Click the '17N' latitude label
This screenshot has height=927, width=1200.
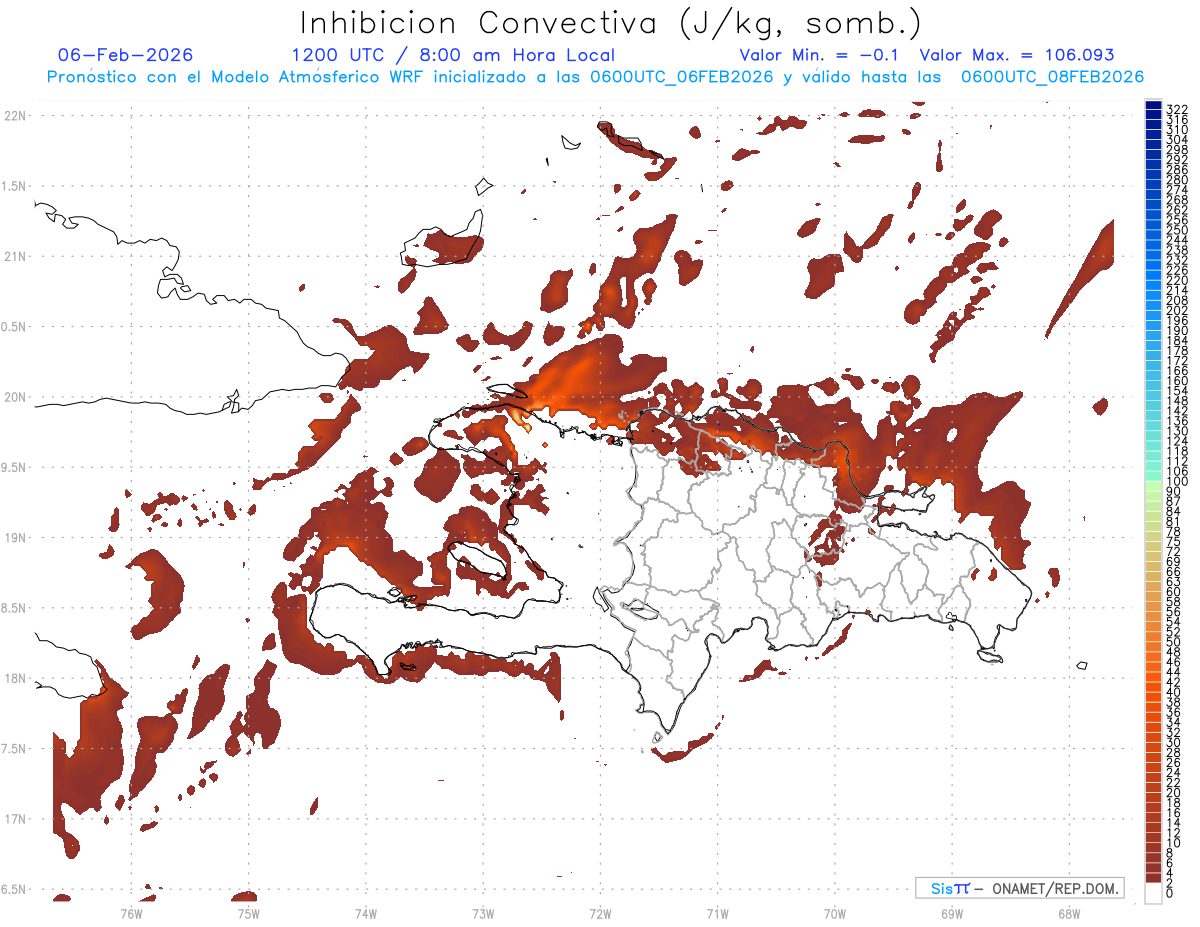(15, 819)
